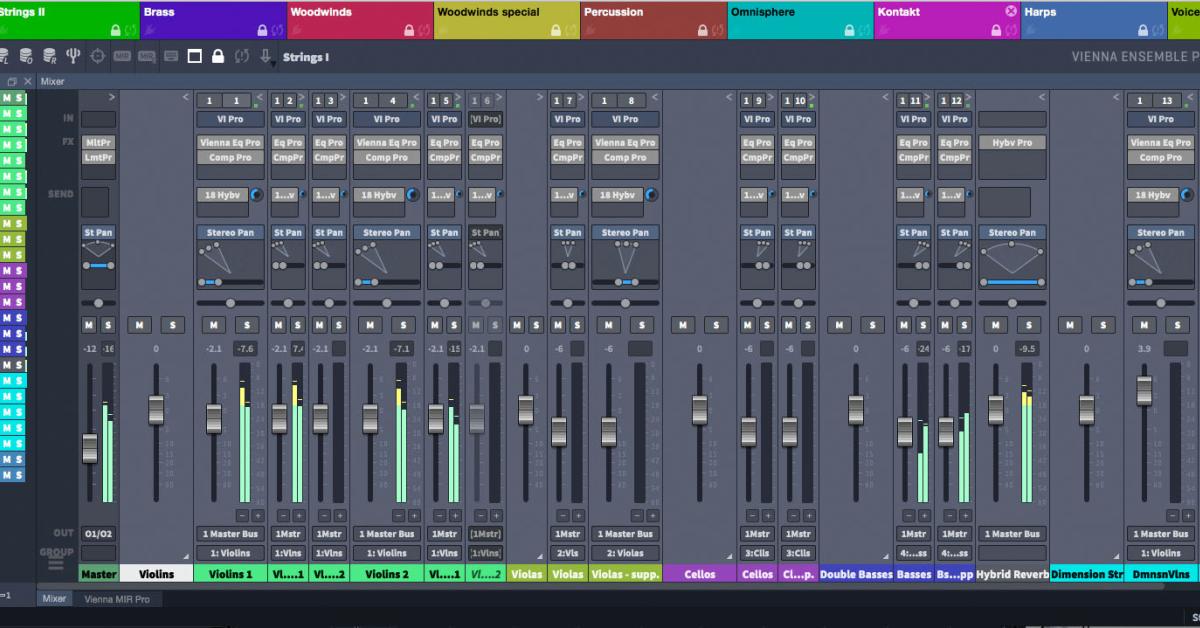1200x628 pixels.
Task: Toggle the white window view icon in toolbar
Action: point(195,56)
